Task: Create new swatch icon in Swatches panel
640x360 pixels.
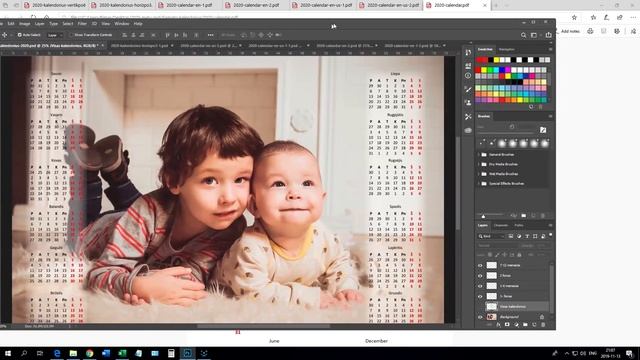Action: [x=531, y=107]
